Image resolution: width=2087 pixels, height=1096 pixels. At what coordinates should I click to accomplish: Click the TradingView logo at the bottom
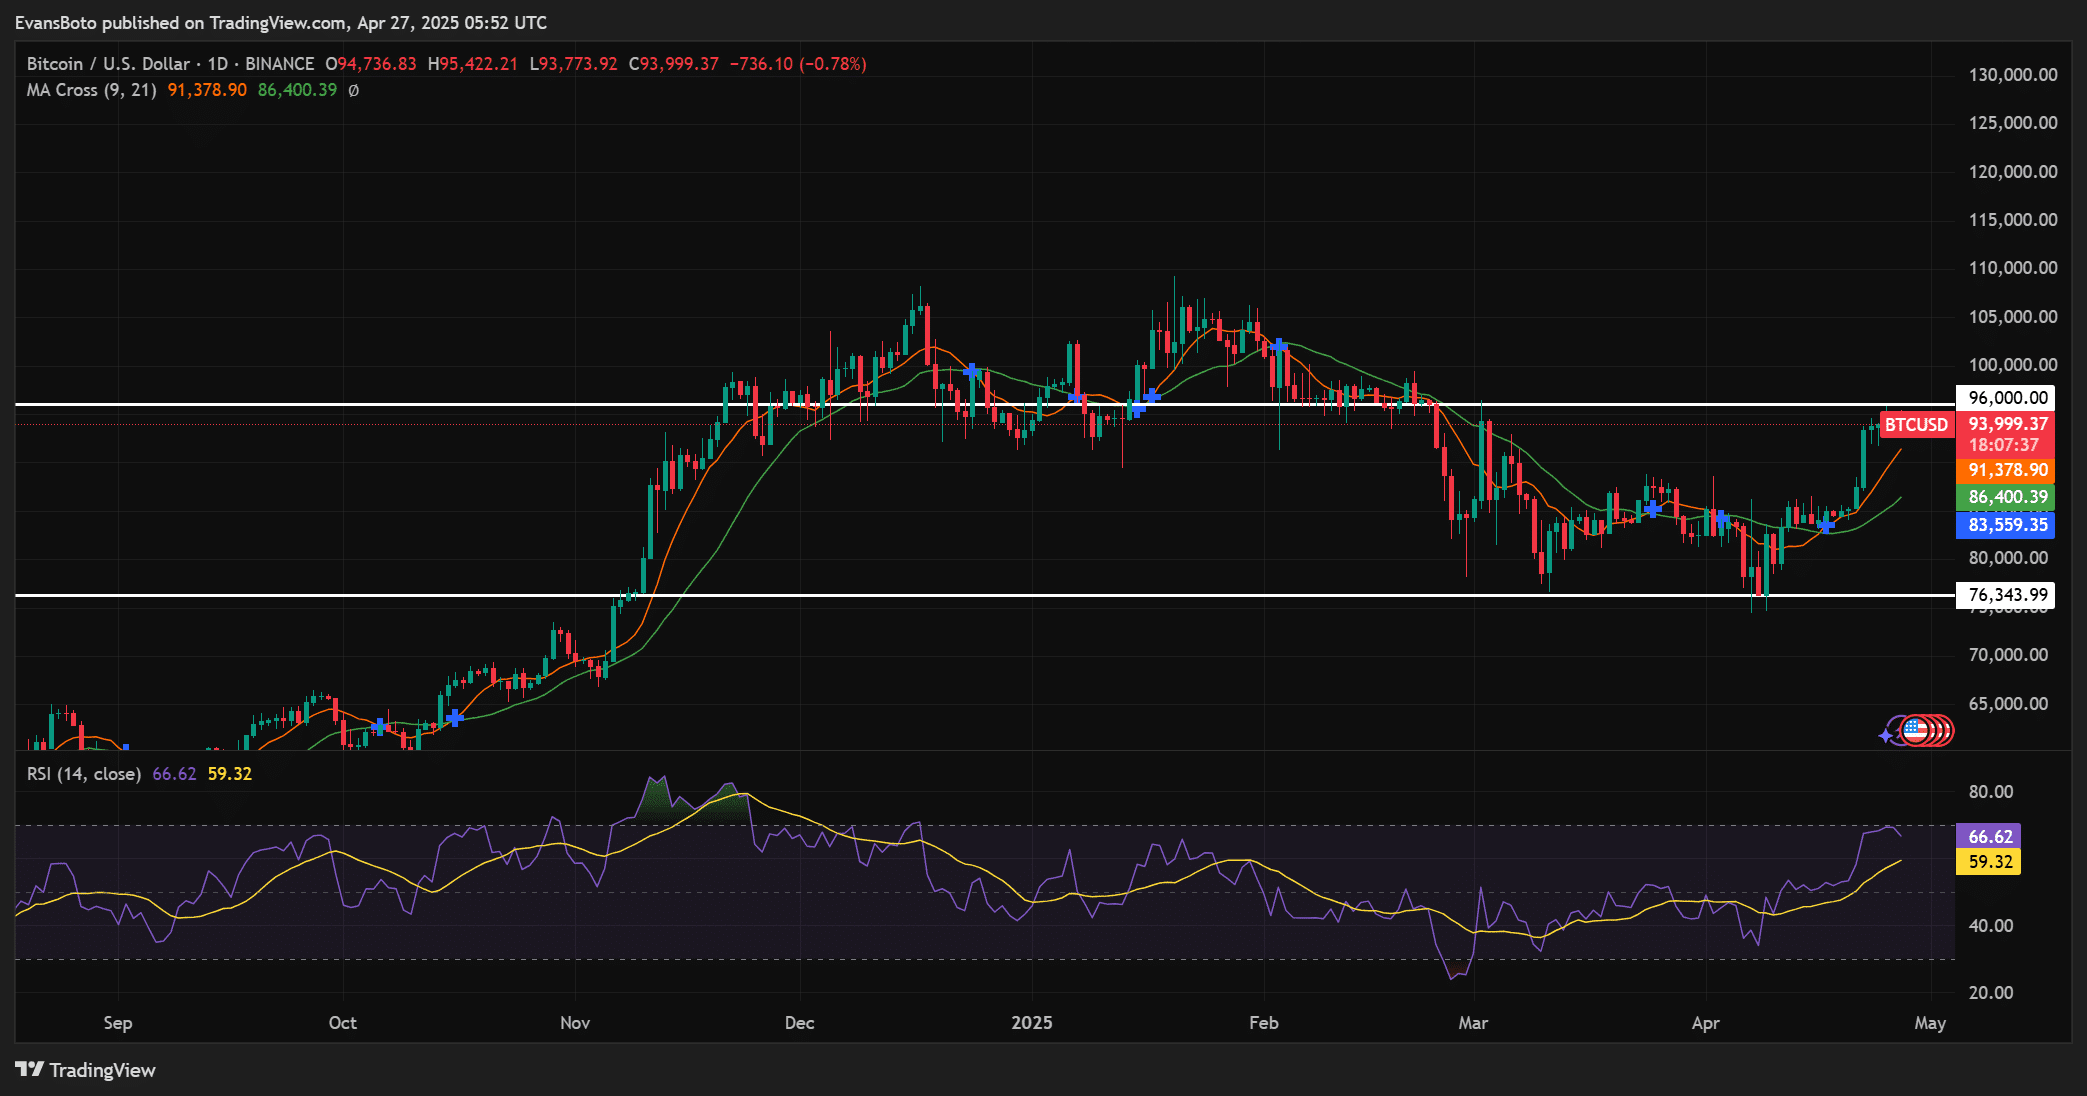click(x=86, y=1070)
